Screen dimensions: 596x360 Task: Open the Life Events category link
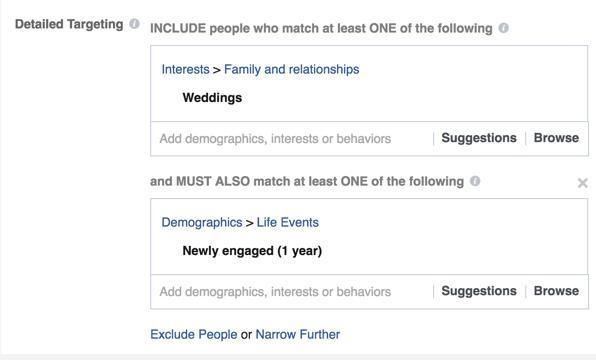[x=288, y=223]
